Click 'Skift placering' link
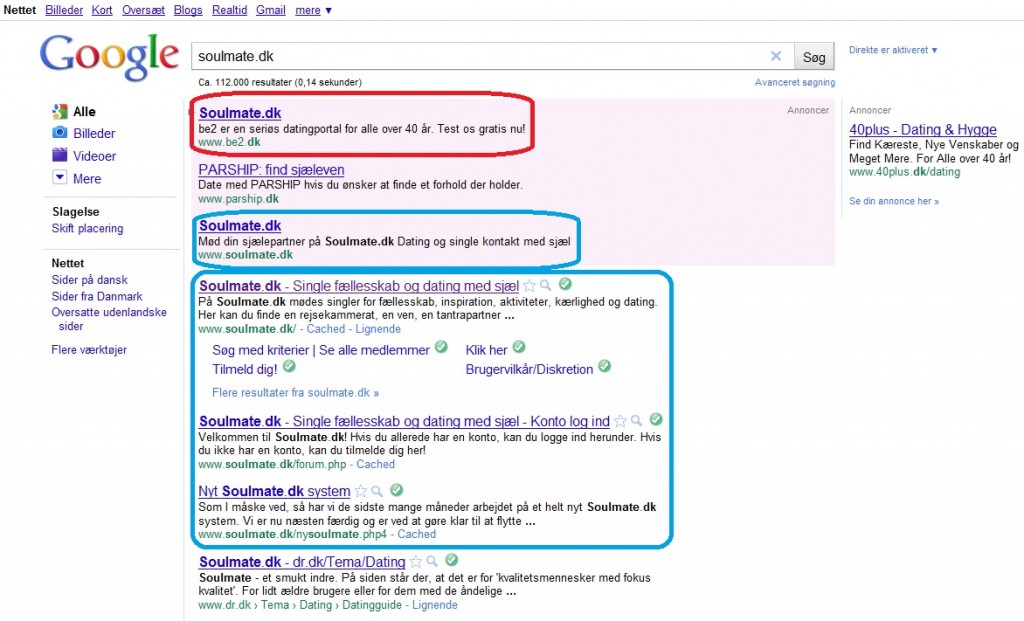 (88, 228)
